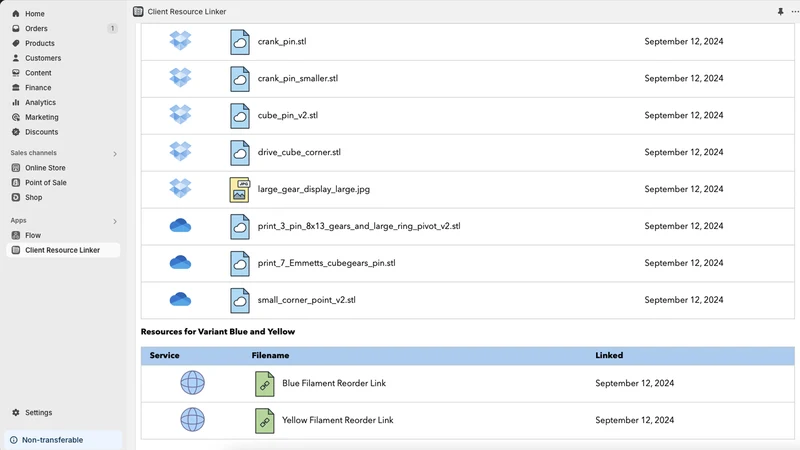Click the Sales channels section label
The width and height of the screenshot is (800, 450).
click(x=34, y=153)
